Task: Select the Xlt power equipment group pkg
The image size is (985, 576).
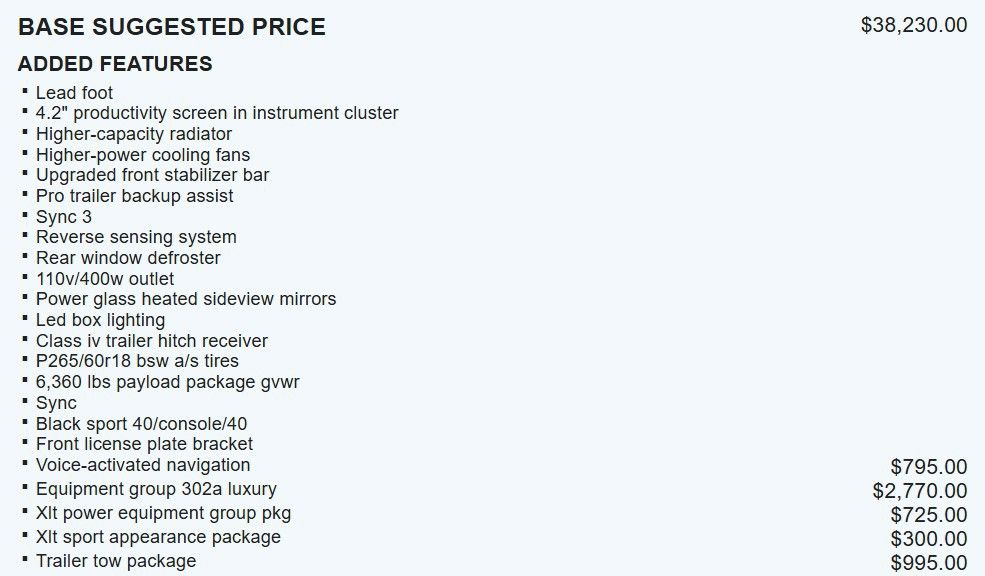Action: tap(163, 513)
